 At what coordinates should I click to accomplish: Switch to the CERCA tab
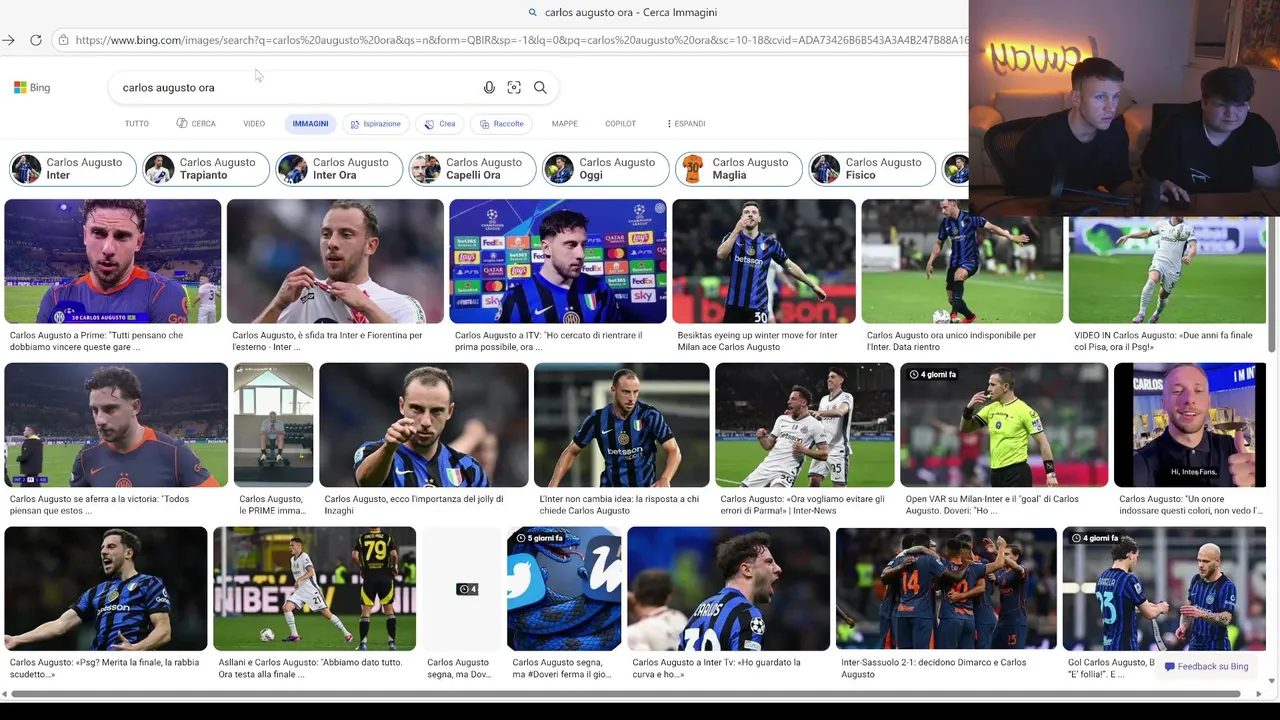(196, 124)
